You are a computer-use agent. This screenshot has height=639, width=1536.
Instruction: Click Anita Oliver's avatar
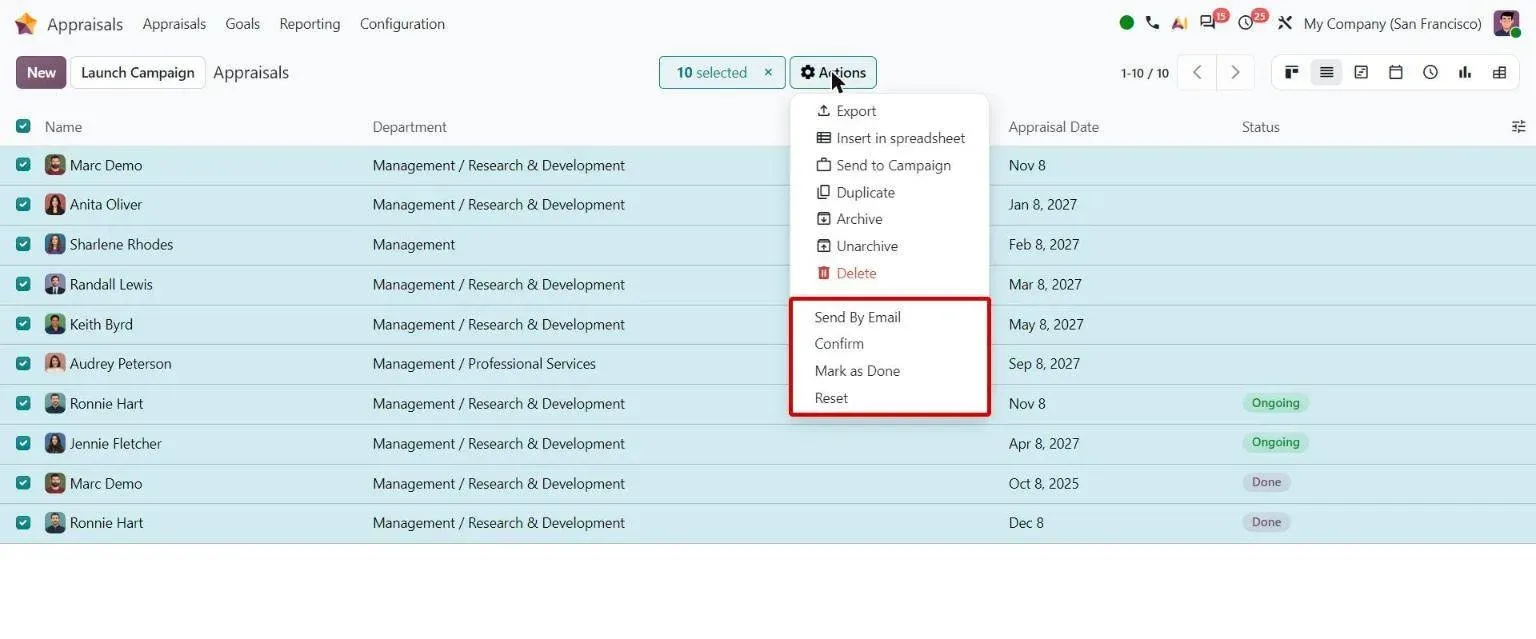(55, 204)
